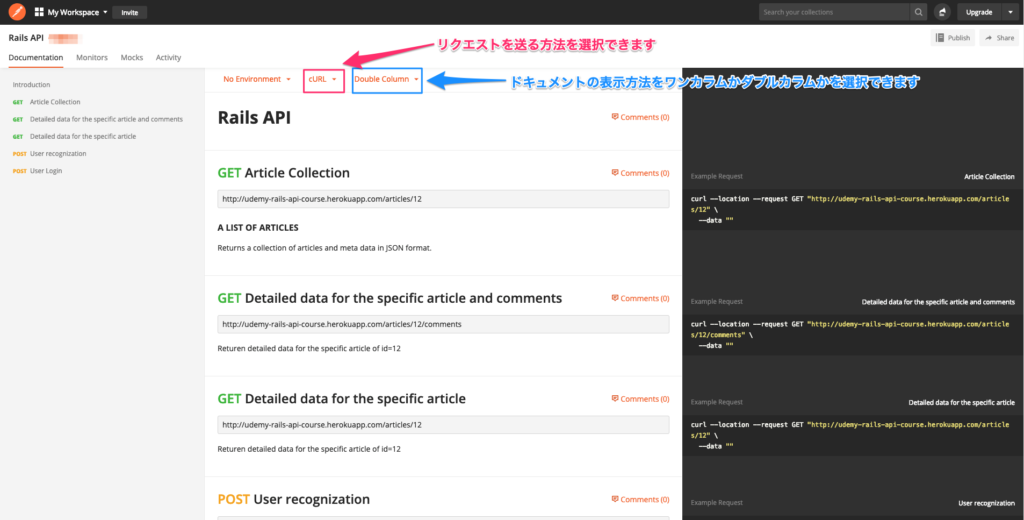Focus the Search your collections field

tap(832, 12)
